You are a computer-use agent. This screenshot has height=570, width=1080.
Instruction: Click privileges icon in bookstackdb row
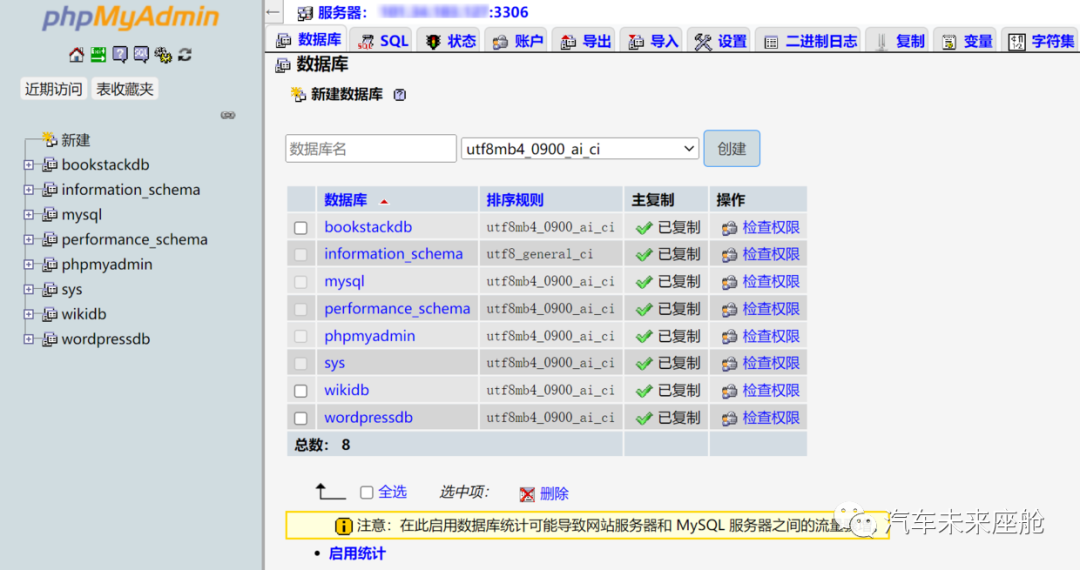point(729,228)
